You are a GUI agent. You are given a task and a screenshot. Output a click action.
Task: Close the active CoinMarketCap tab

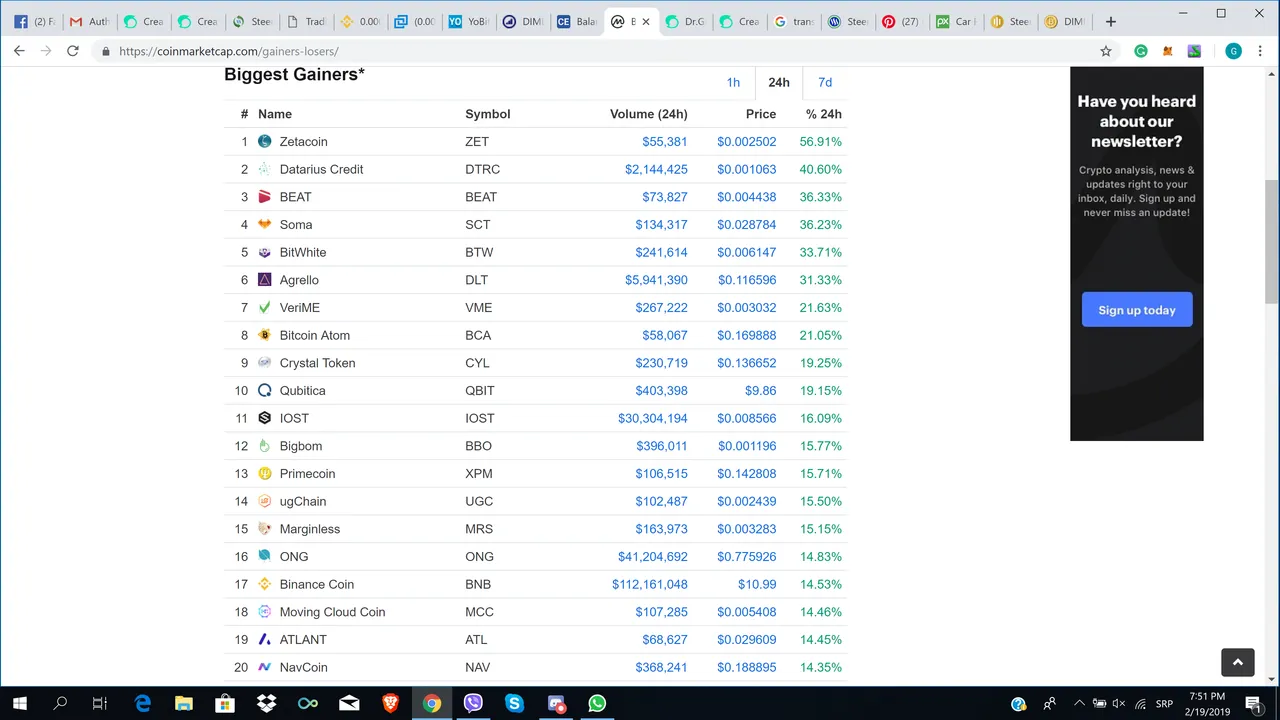click(646, 21)
